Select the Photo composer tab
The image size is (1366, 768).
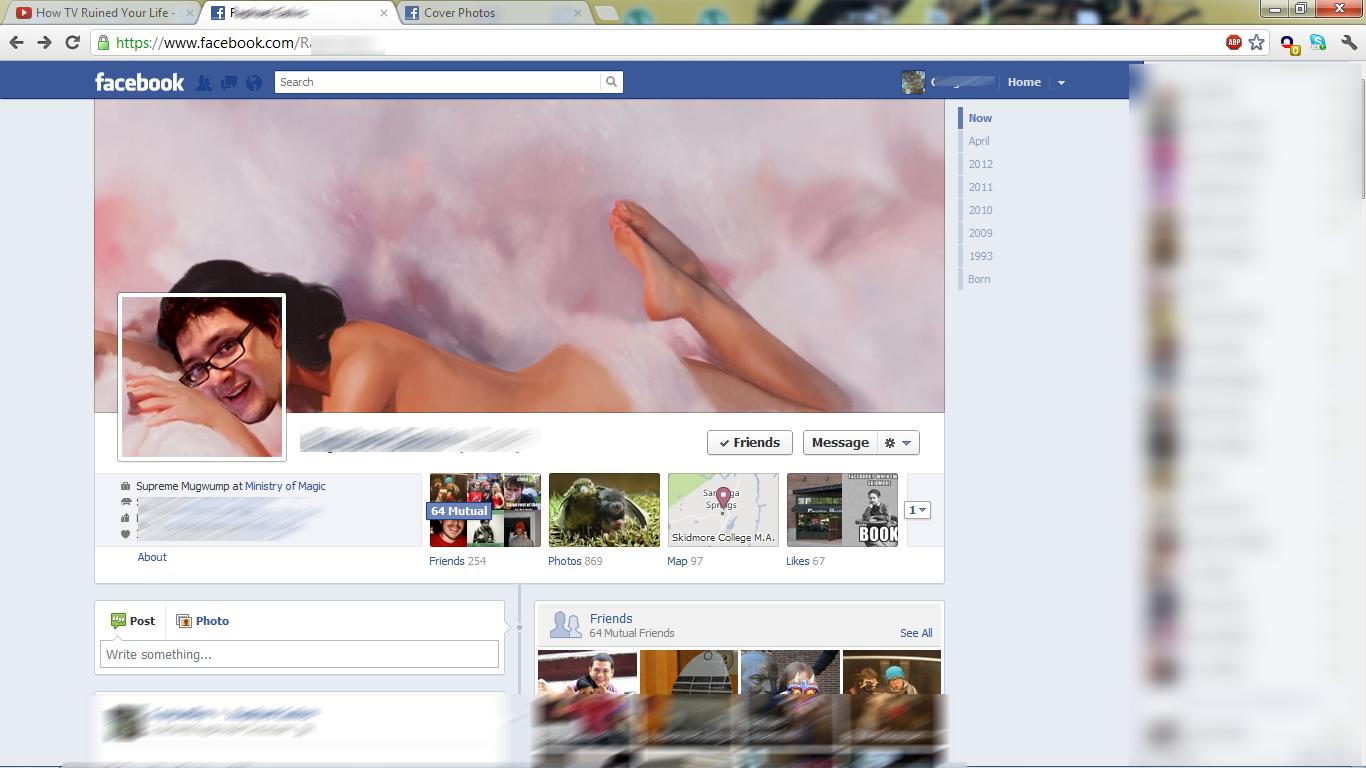(203, 621)
